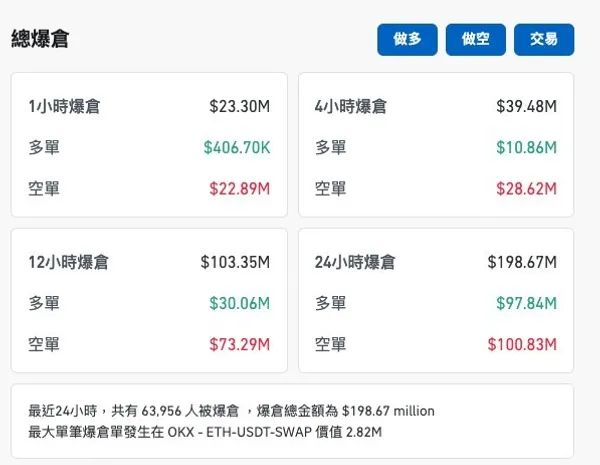Viewport: 600px width, 465px height.
Task: Click the red $100.83M short value
Action: (x=521, y=344)
